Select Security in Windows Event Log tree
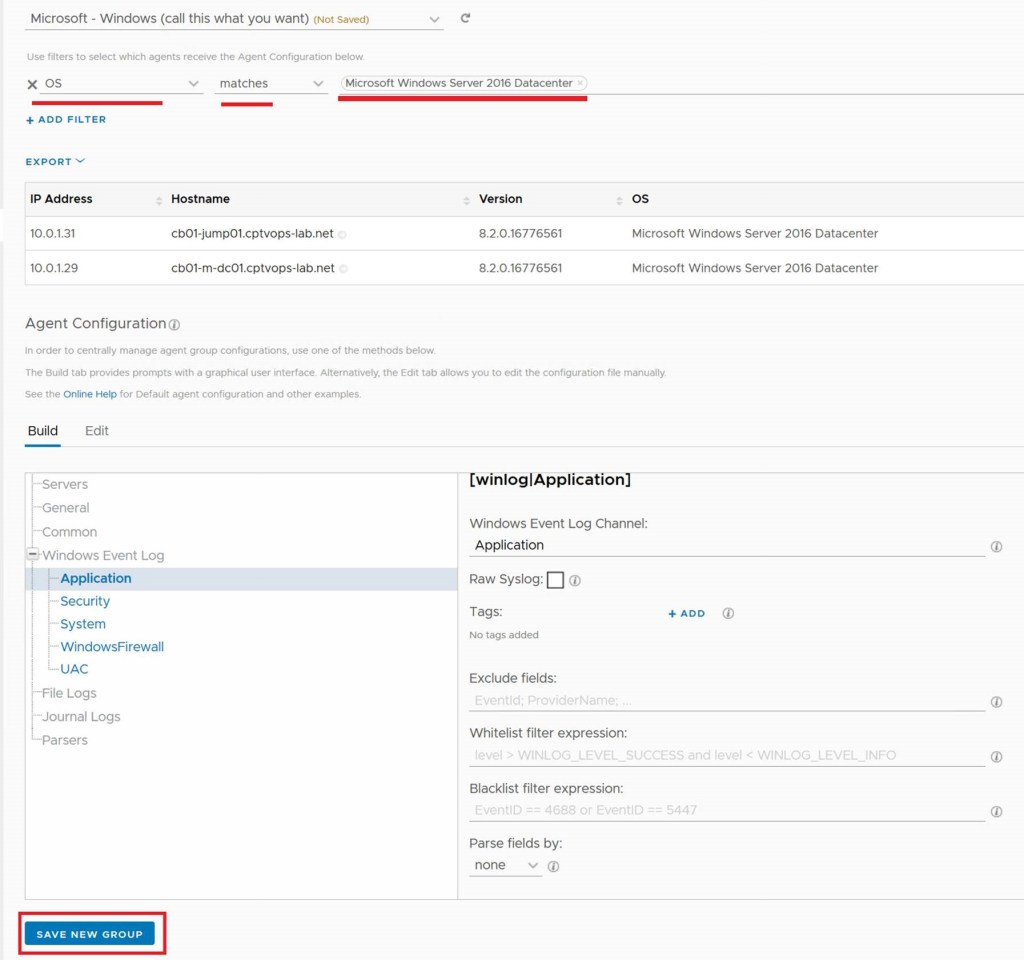This screenshot has width=1024, height=960. (85, 601)
